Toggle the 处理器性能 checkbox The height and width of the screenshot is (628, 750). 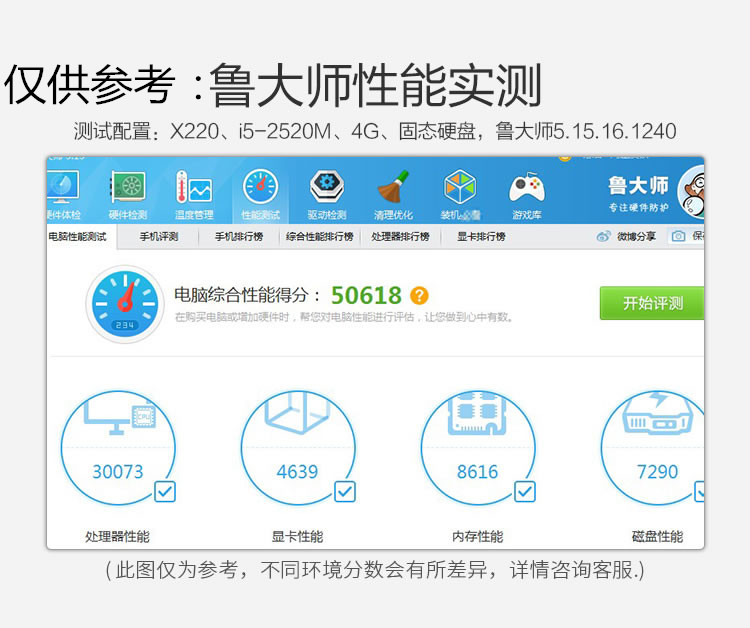(x=165, y=492)
